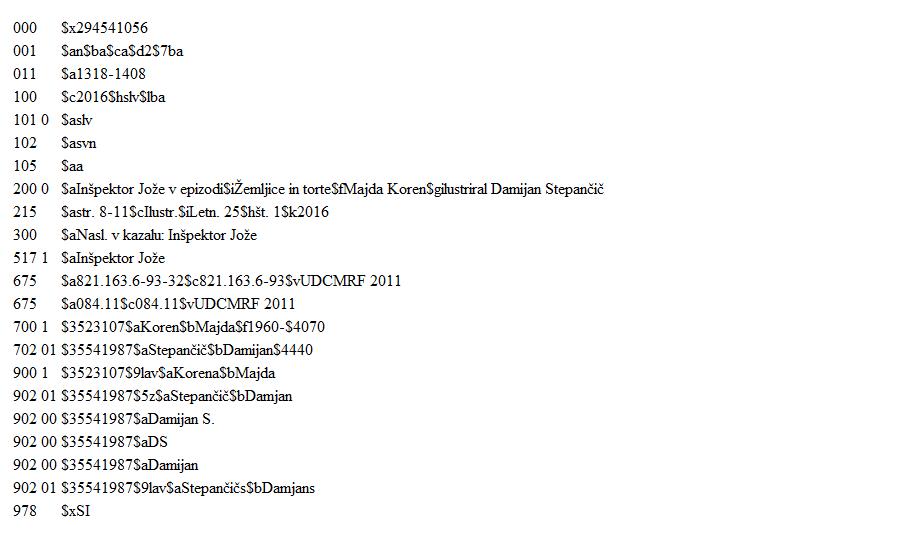
Task: Select the 001 field line $an$ba$ca$d2$7ba
Action: [122, 51]
